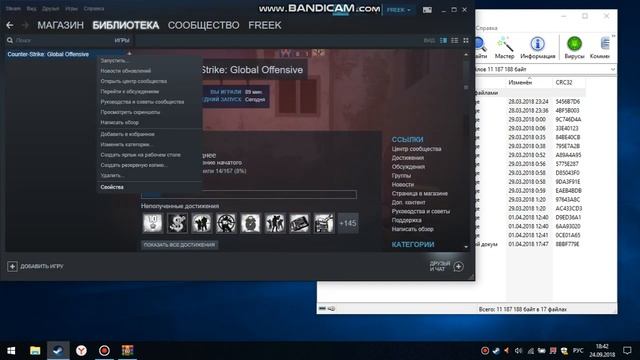Open Написать обзор link in sidebar
The height and width of the screenshot is (360, 640).
[412, 229]
